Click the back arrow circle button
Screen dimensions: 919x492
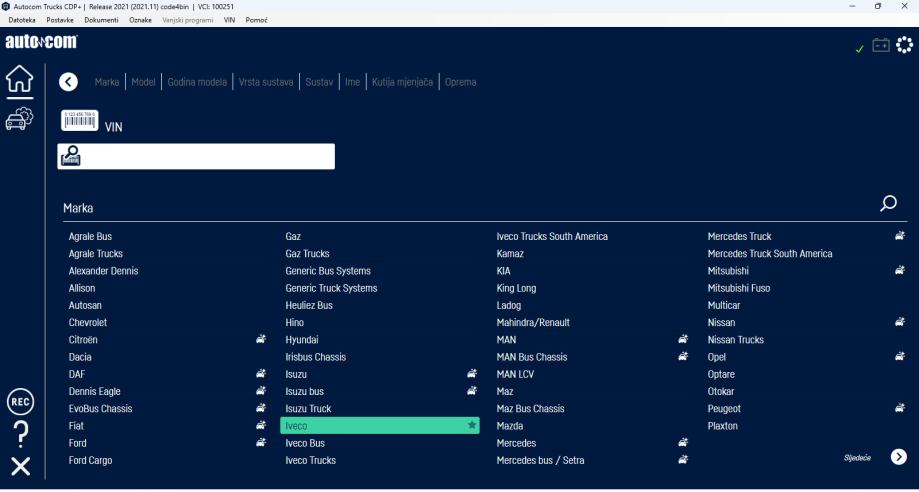[x=69, y=82]
